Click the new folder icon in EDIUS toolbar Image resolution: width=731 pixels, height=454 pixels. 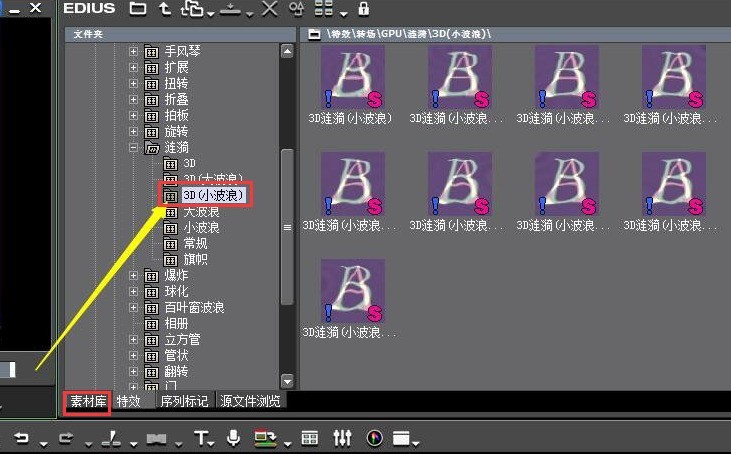pyautogui.click(x=138, y=8)
